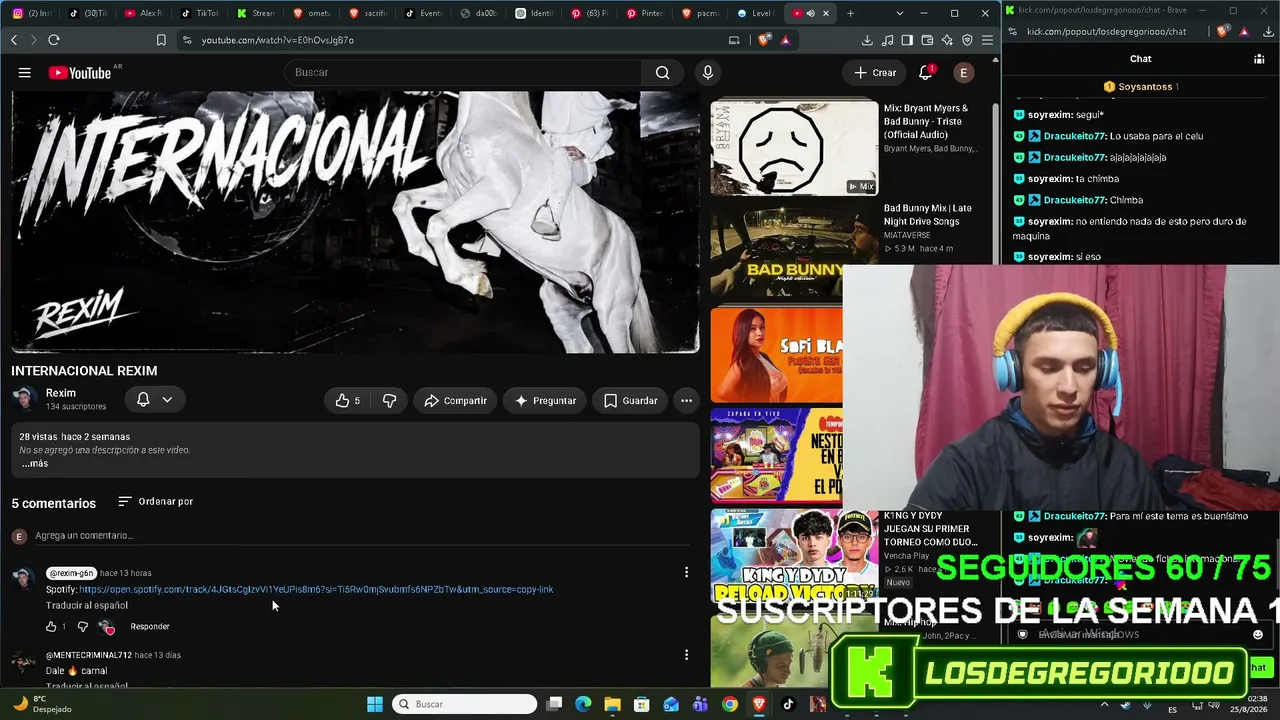This screenshot has width=1280, height=720.
Task: Toggle notification bell for Rexim channel
Action: pos(143,399)
